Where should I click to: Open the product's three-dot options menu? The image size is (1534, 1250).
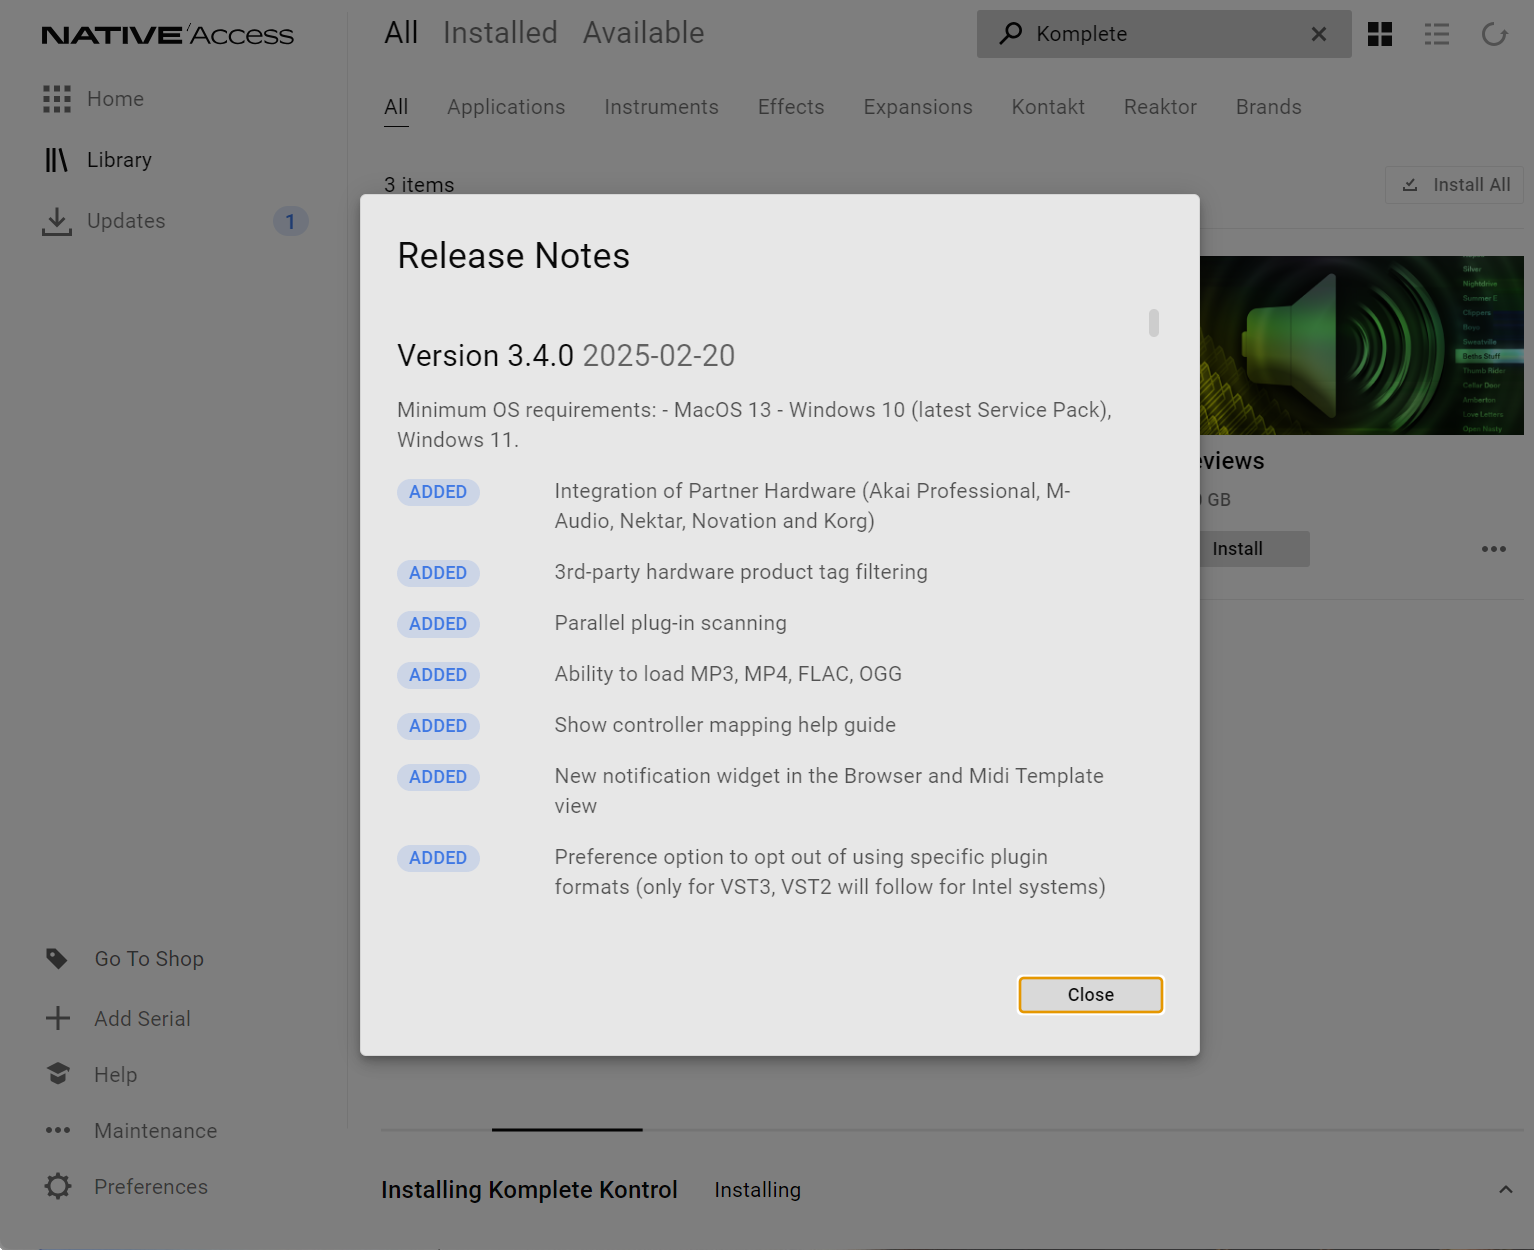(x=1494, y=549)
